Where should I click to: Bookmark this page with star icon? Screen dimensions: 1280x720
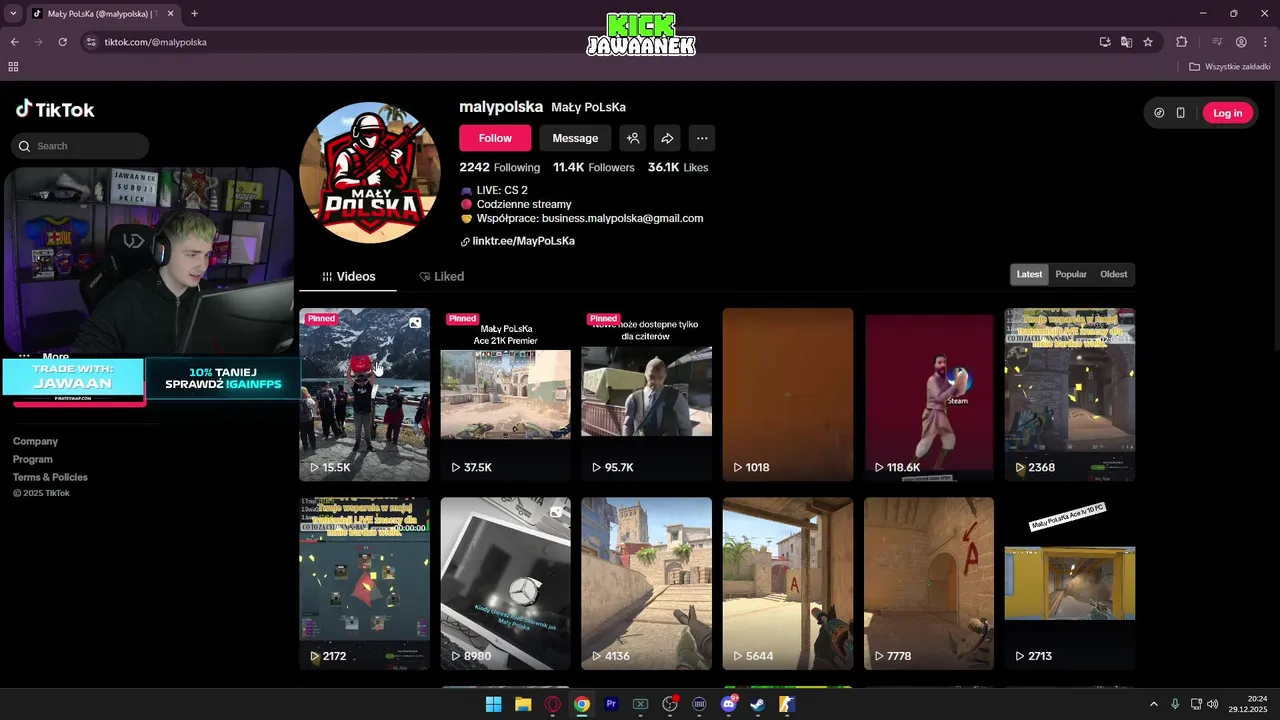pos(1148,42)
